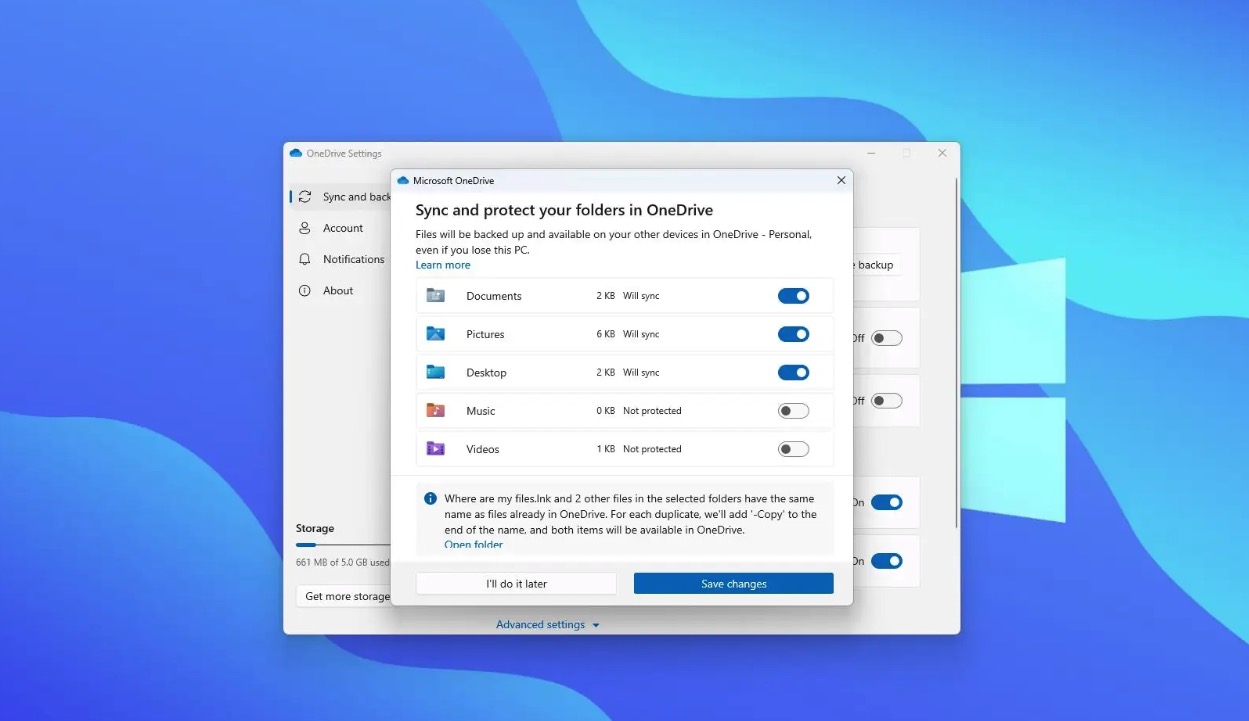The width and height of the screenshot is (1249, 721).
Task: Click Not protected status in Music row
Action: (x=652, y=411)
